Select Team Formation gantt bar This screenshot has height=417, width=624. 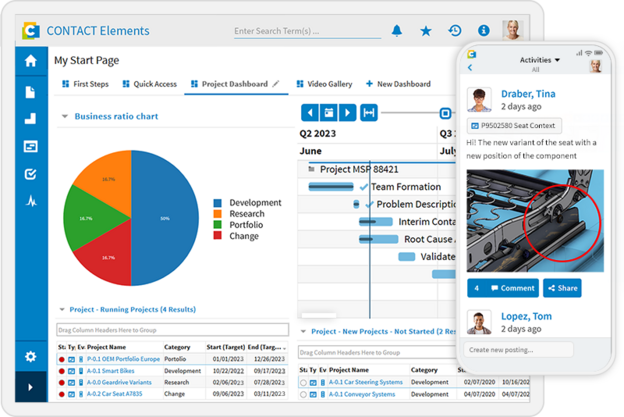pyautogui.click(x=331, y=187)
